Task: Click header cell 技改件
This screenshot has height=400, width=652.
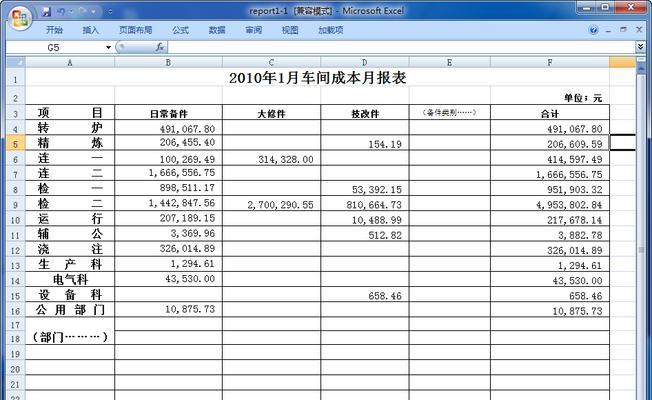Action: [x=365, y=113]
